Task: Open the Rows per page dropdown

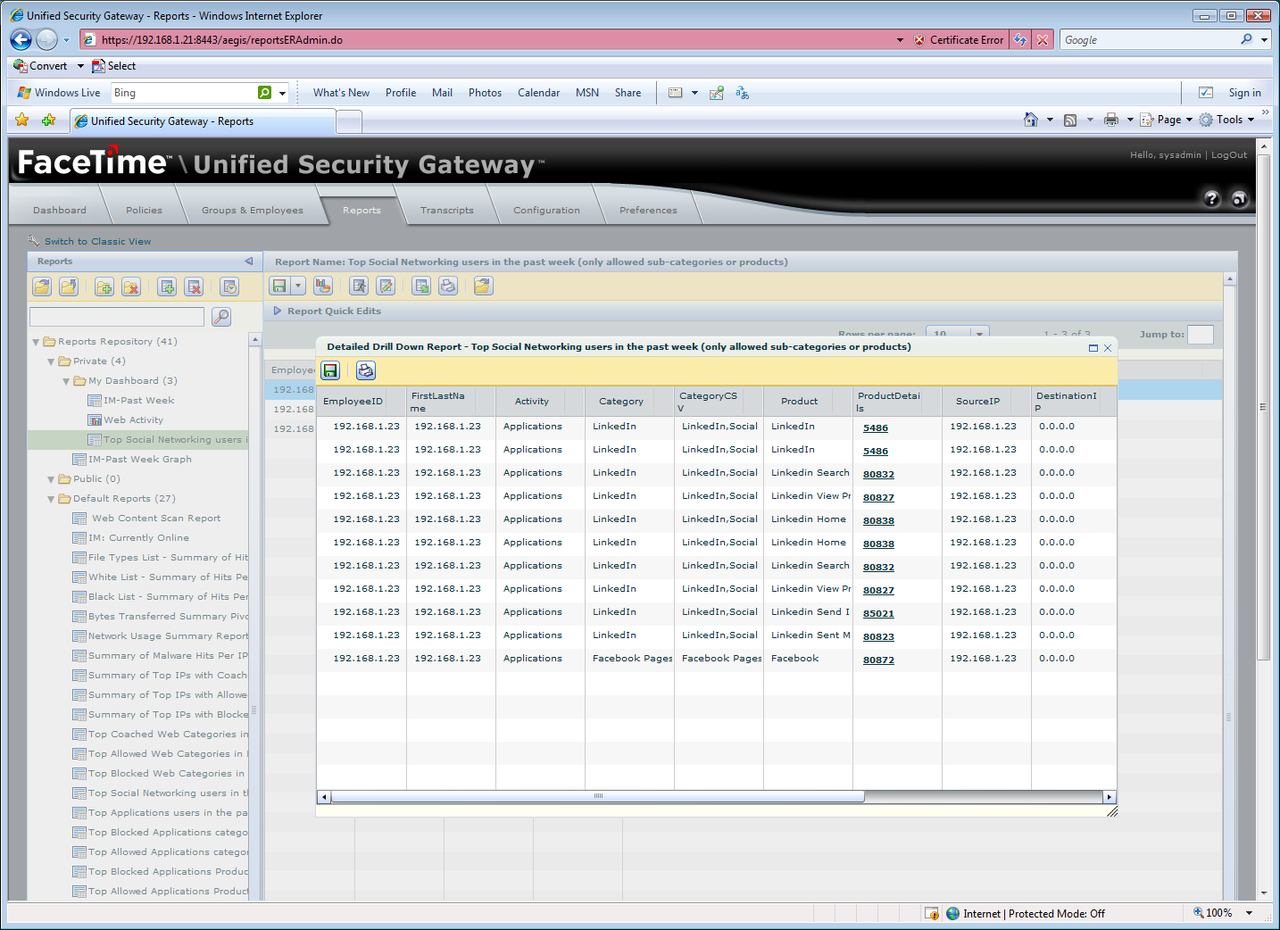Action: click(x=980, y=333)
